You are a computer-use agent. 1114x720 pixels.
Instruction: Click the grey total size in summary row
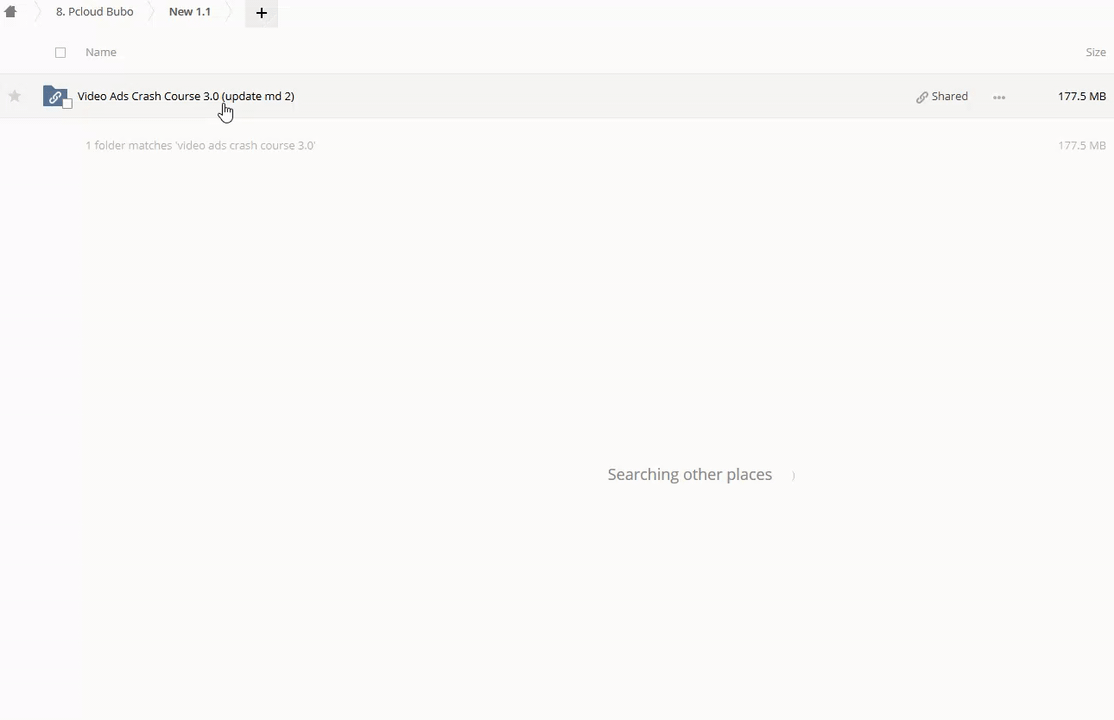click(x=1081, y=145)
